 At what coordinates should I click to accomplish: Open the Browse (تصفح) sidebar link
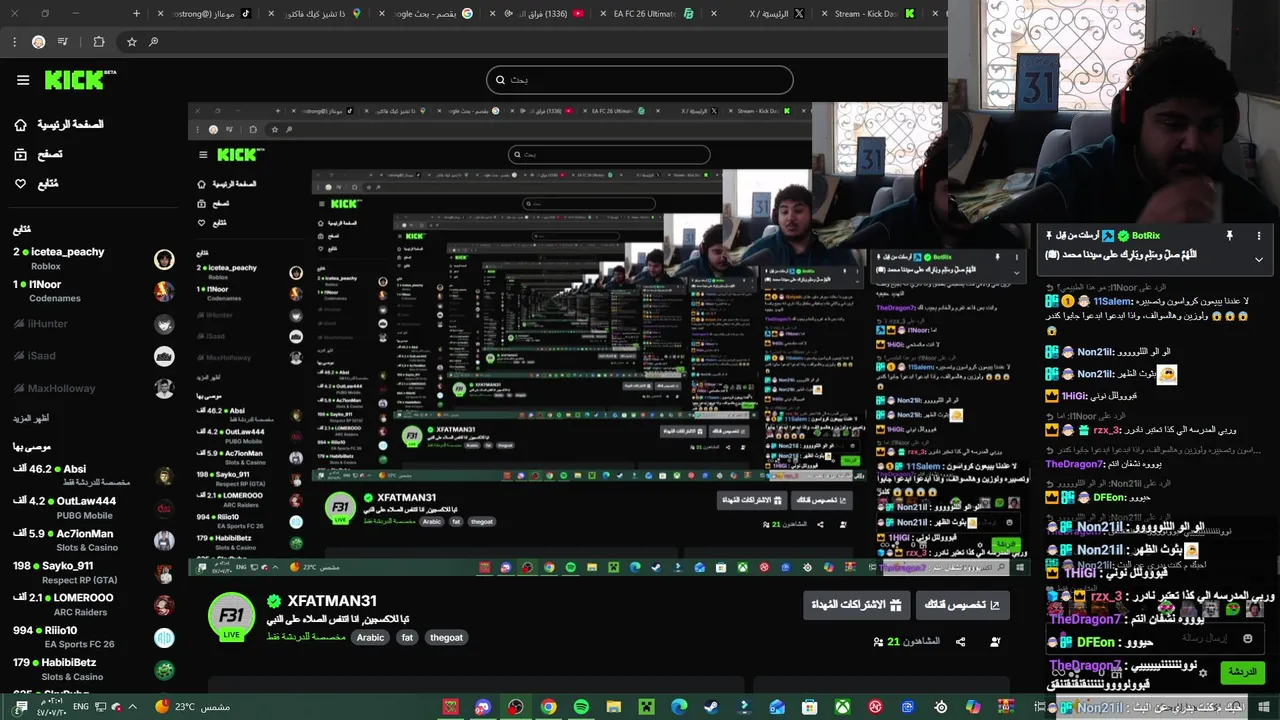click(38, 154)
